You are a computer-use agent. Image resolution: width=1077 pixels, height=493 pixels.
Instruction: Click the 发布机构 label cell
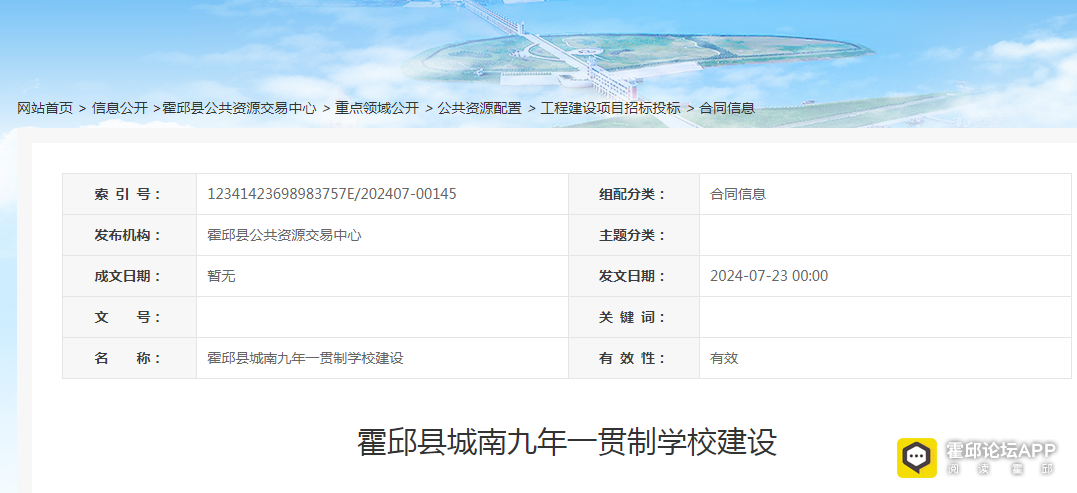(x=130, y=236)
